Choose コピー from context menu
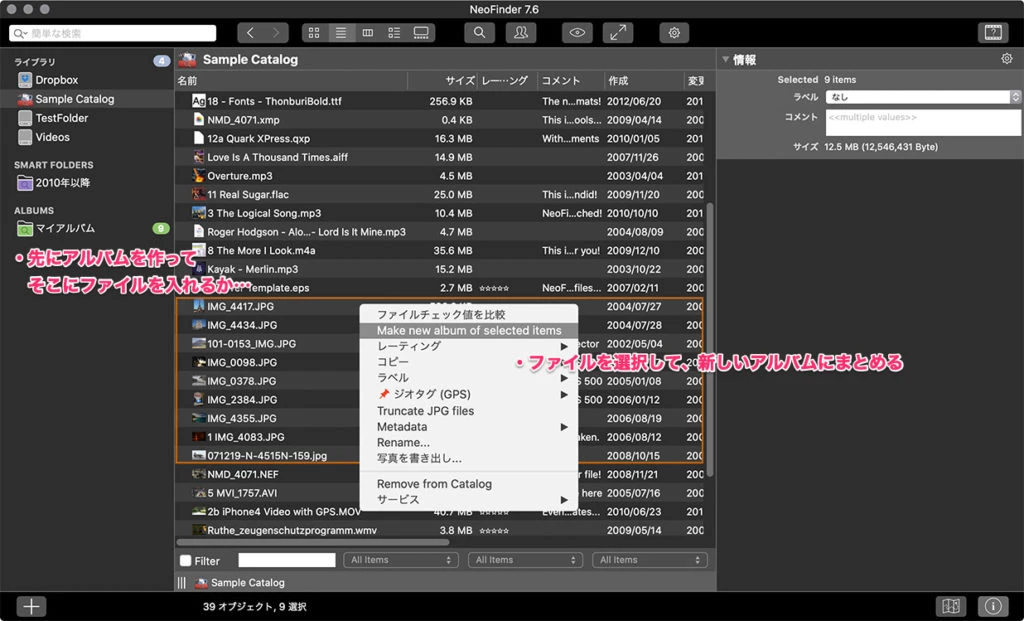 coord(469,362)
